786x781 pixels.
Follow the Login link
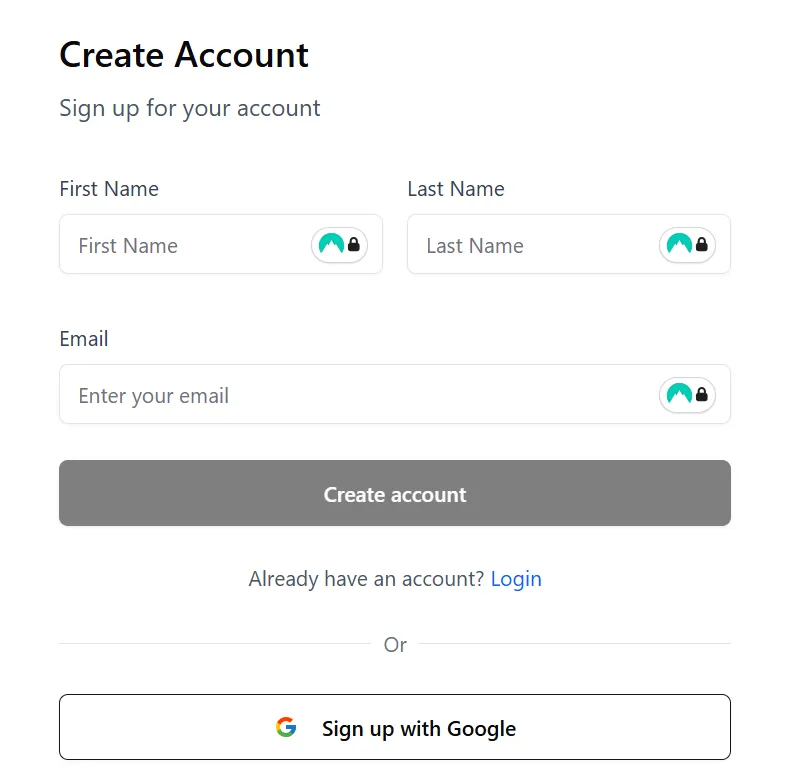(516, 579)
